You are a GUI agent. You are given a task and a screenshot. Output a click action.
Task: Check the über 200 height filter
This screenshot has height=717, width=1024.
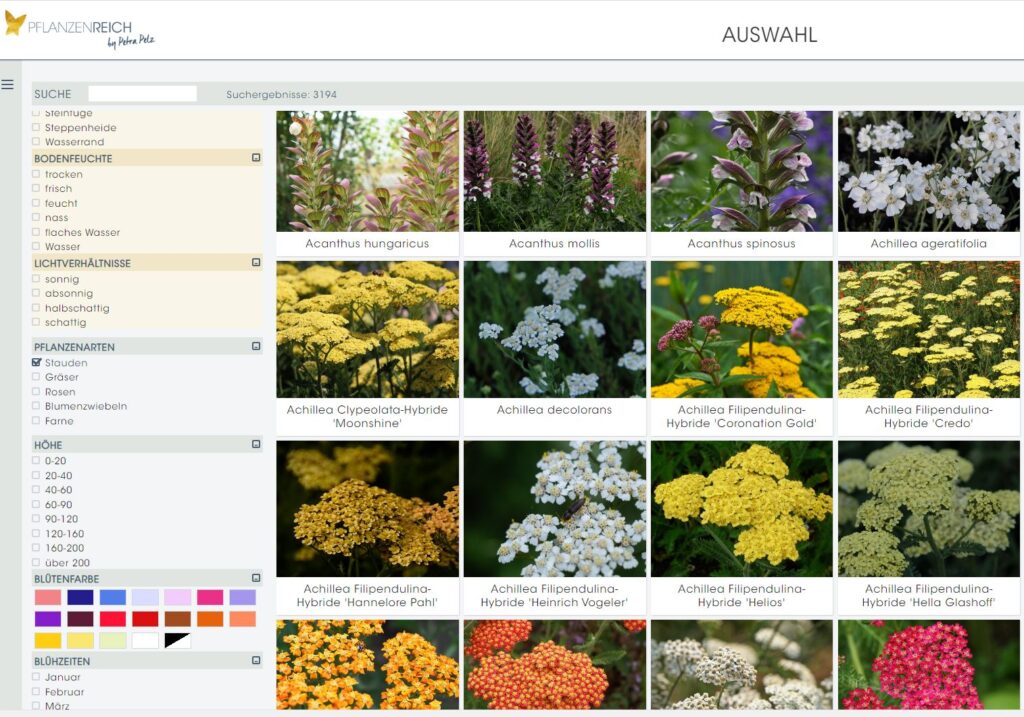coord(36,562)
